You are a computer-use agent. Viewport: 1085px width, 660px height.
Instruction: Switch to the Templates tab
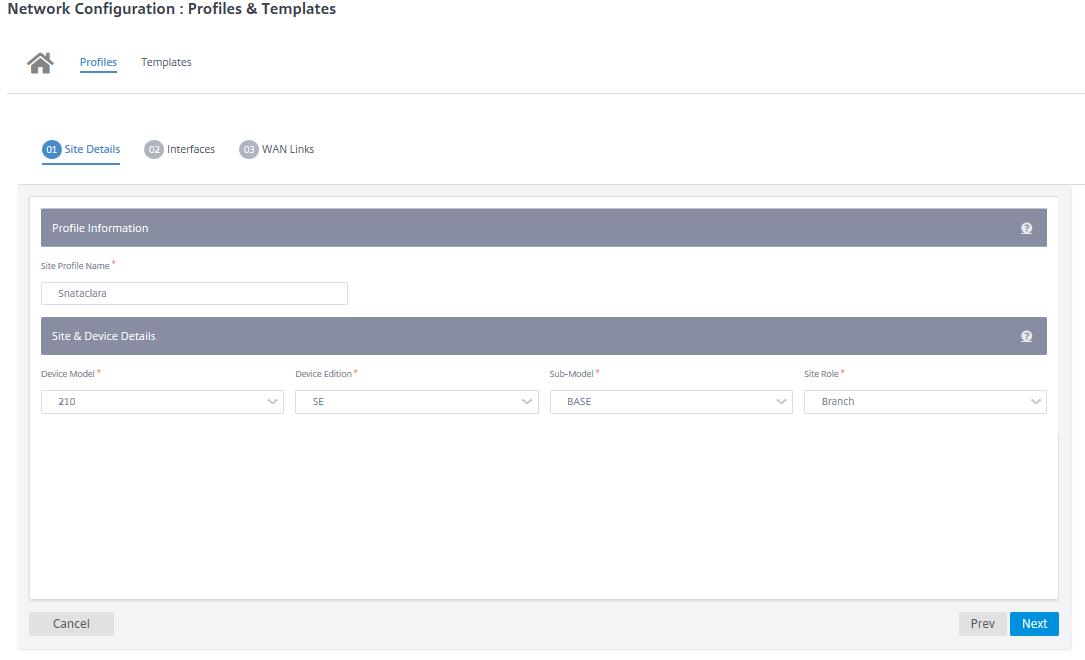click(166, 62)
